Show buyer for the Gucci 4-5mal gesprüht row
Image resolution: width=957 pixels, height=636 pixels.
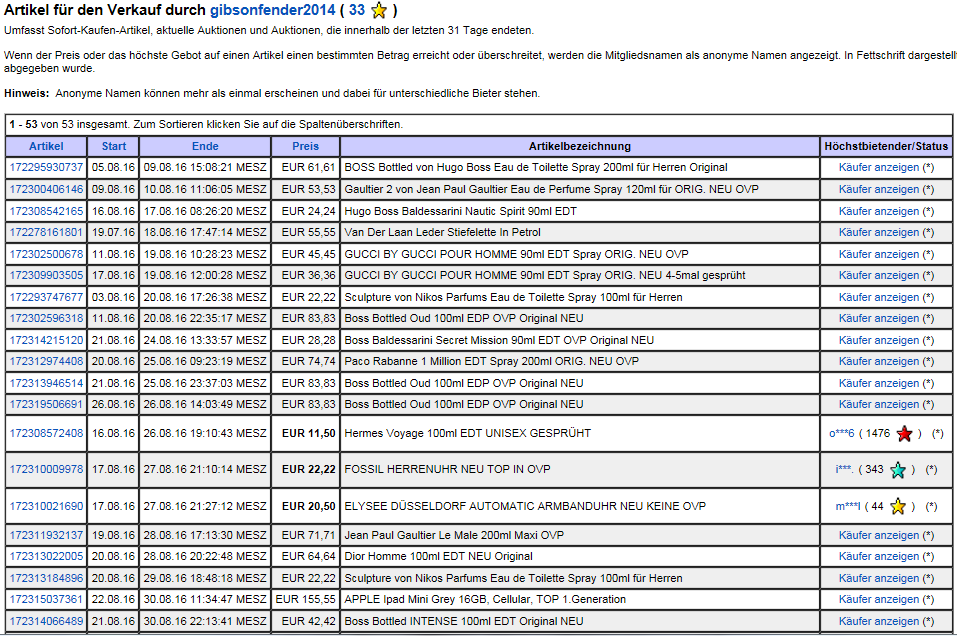[x=879, y=275]
